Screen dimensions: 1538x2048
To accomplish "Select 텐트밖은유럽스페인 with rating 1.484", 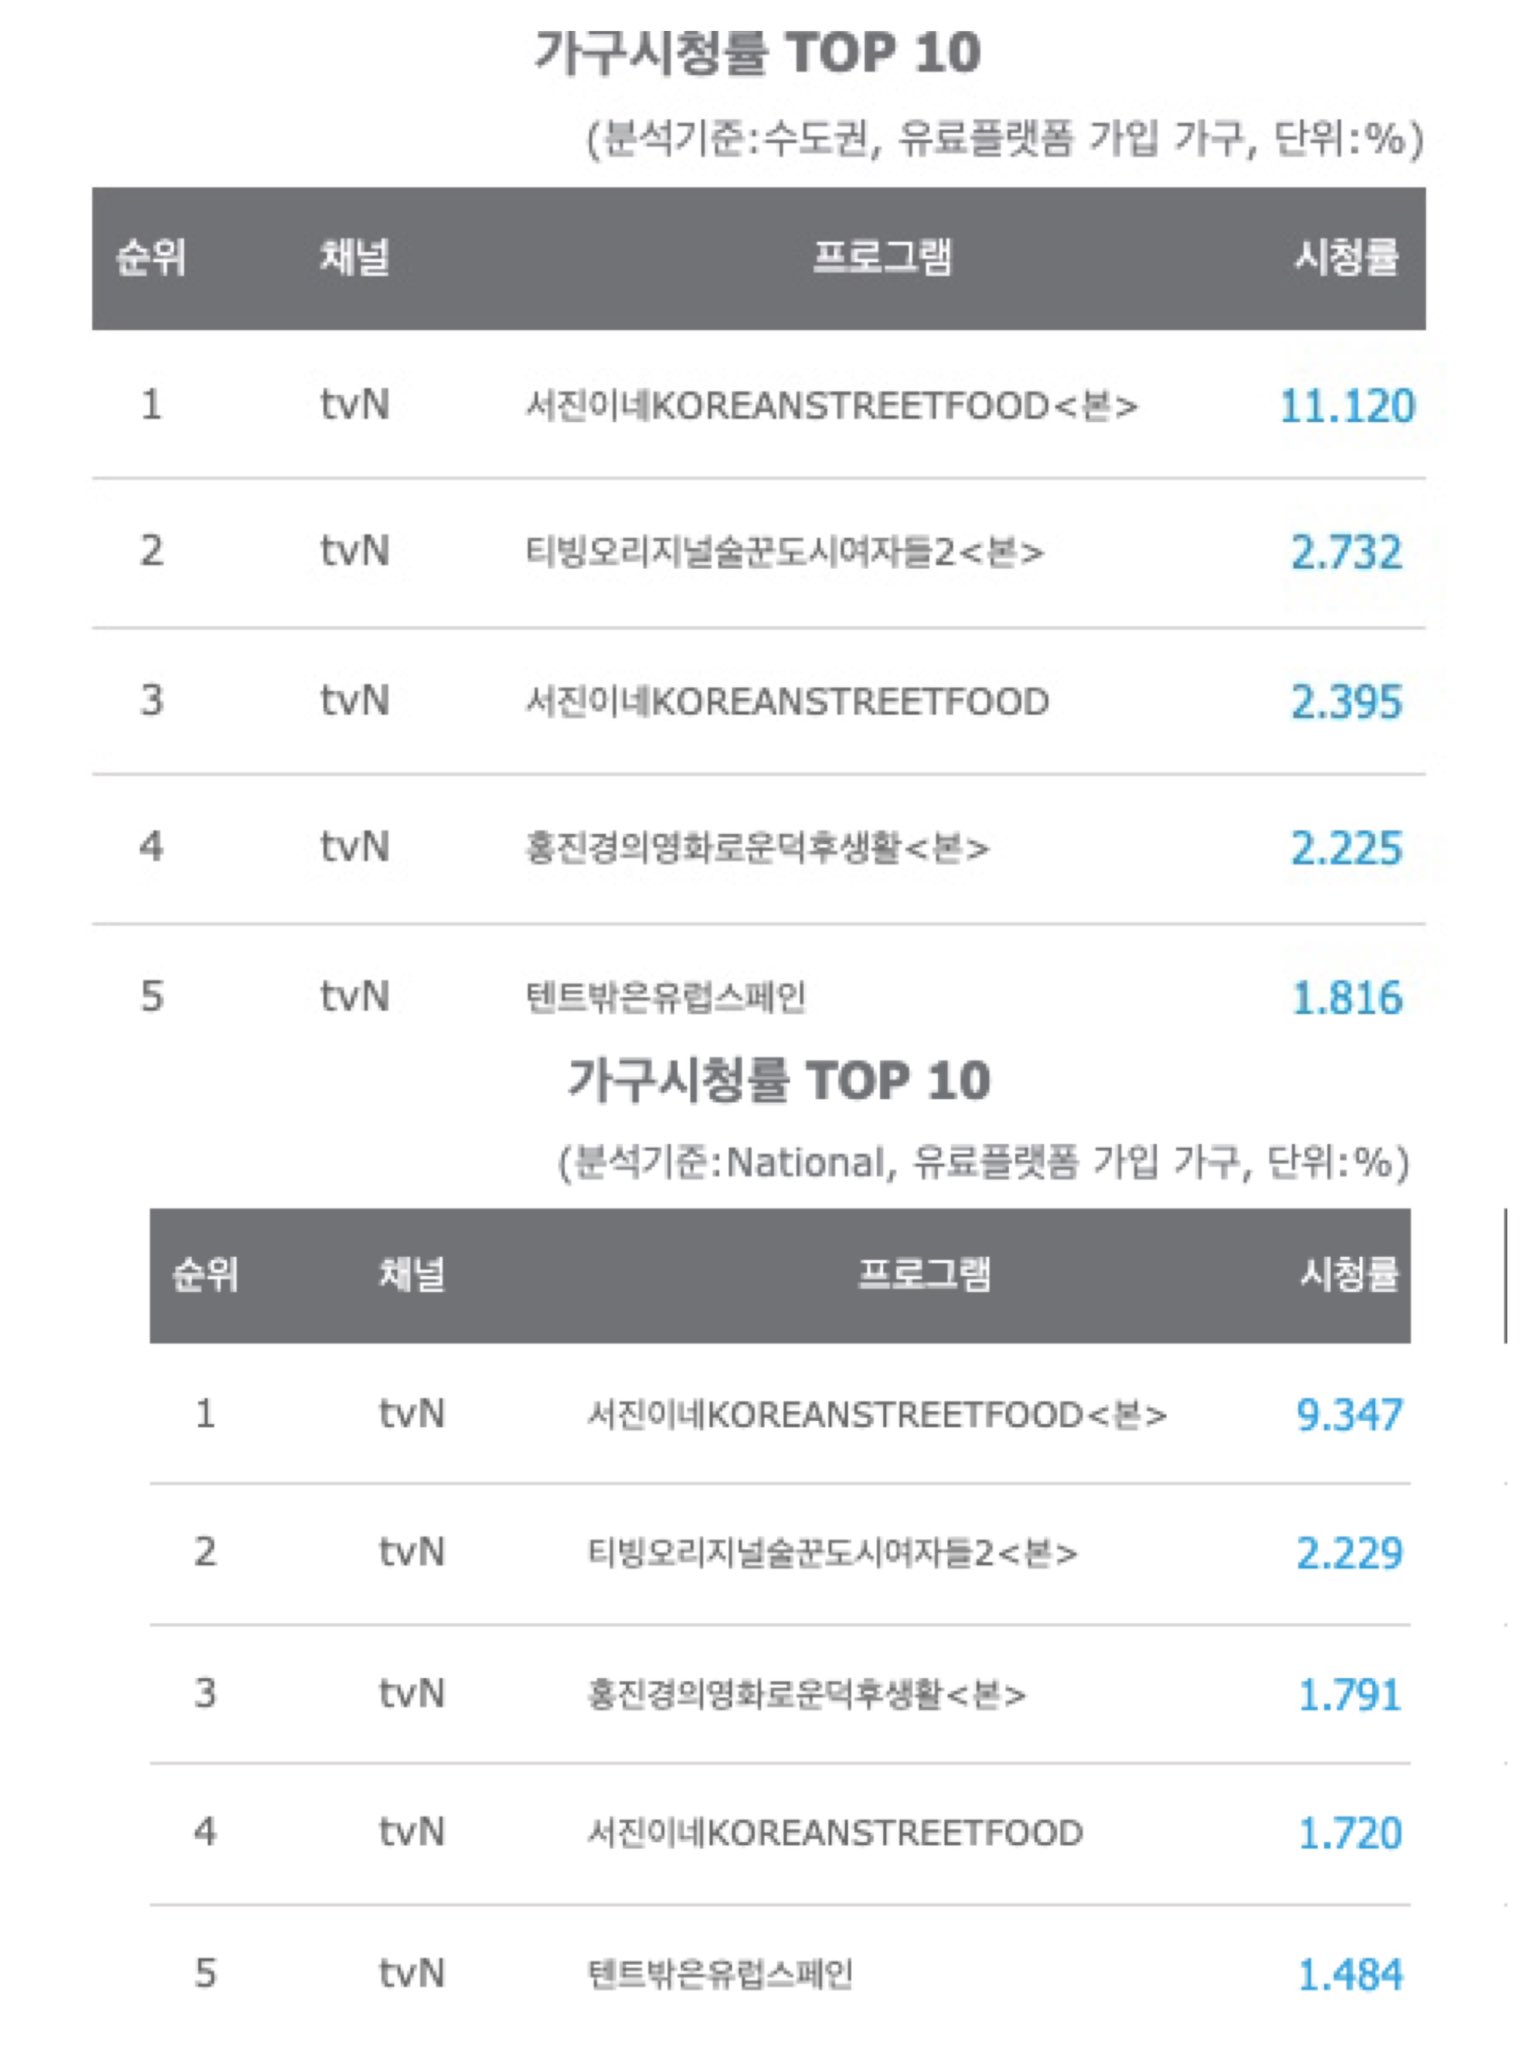I will click(721, 1974).
